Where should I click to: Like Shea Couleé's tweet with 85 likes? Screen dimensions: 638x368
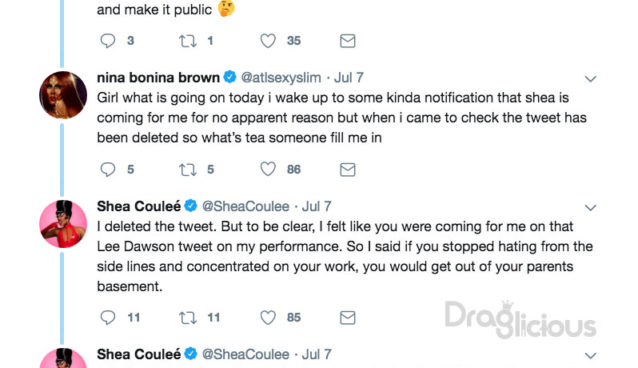268,317
